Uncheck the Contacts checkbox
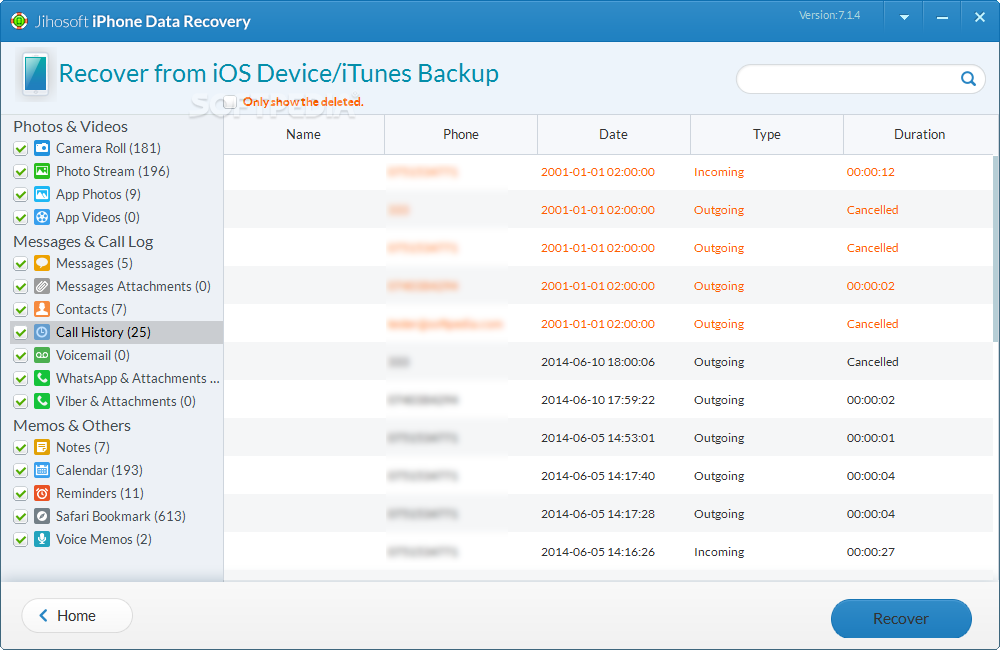The image size is (1000, 650). (20, 309)
